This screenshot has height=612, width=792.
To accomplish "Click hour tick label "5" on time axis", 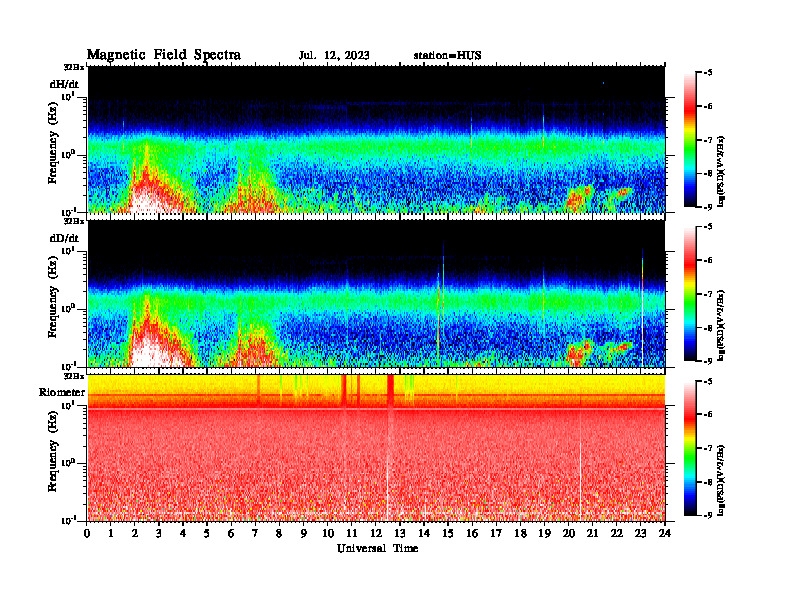I will coord(207,533).
